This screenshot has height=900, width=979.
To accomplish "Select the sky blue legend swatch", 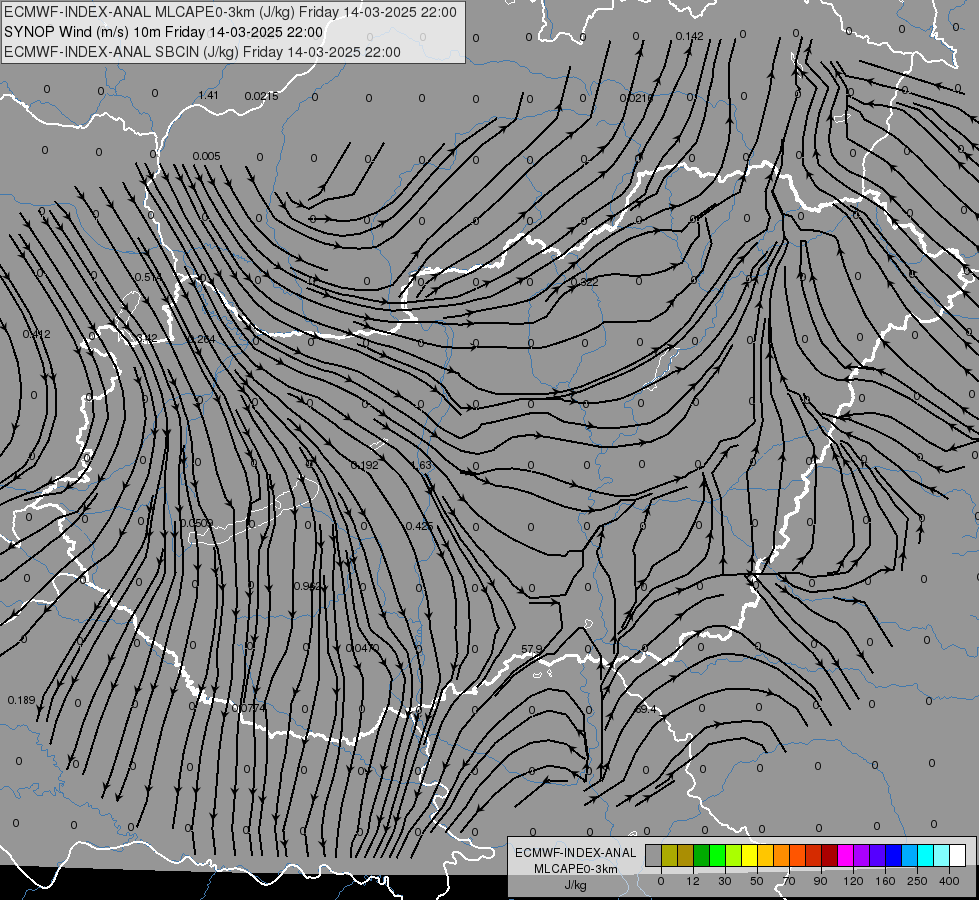I will 910,856.
